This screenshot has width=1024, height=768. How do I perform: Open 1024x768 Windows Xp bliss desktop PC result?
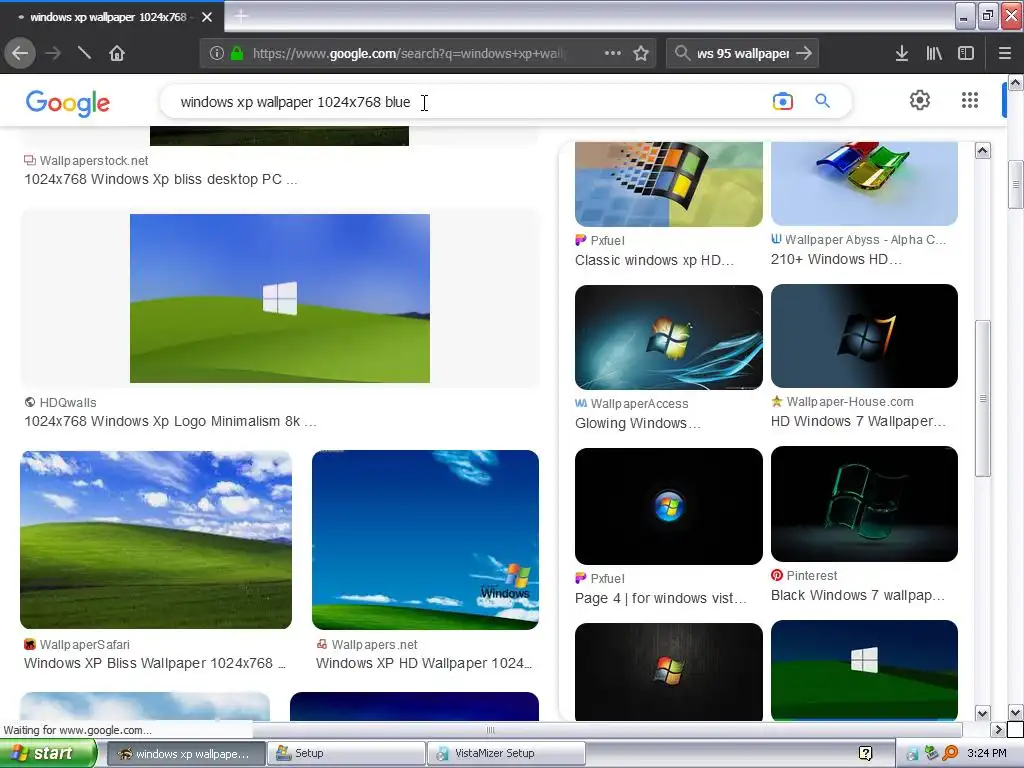click(161, 179)
